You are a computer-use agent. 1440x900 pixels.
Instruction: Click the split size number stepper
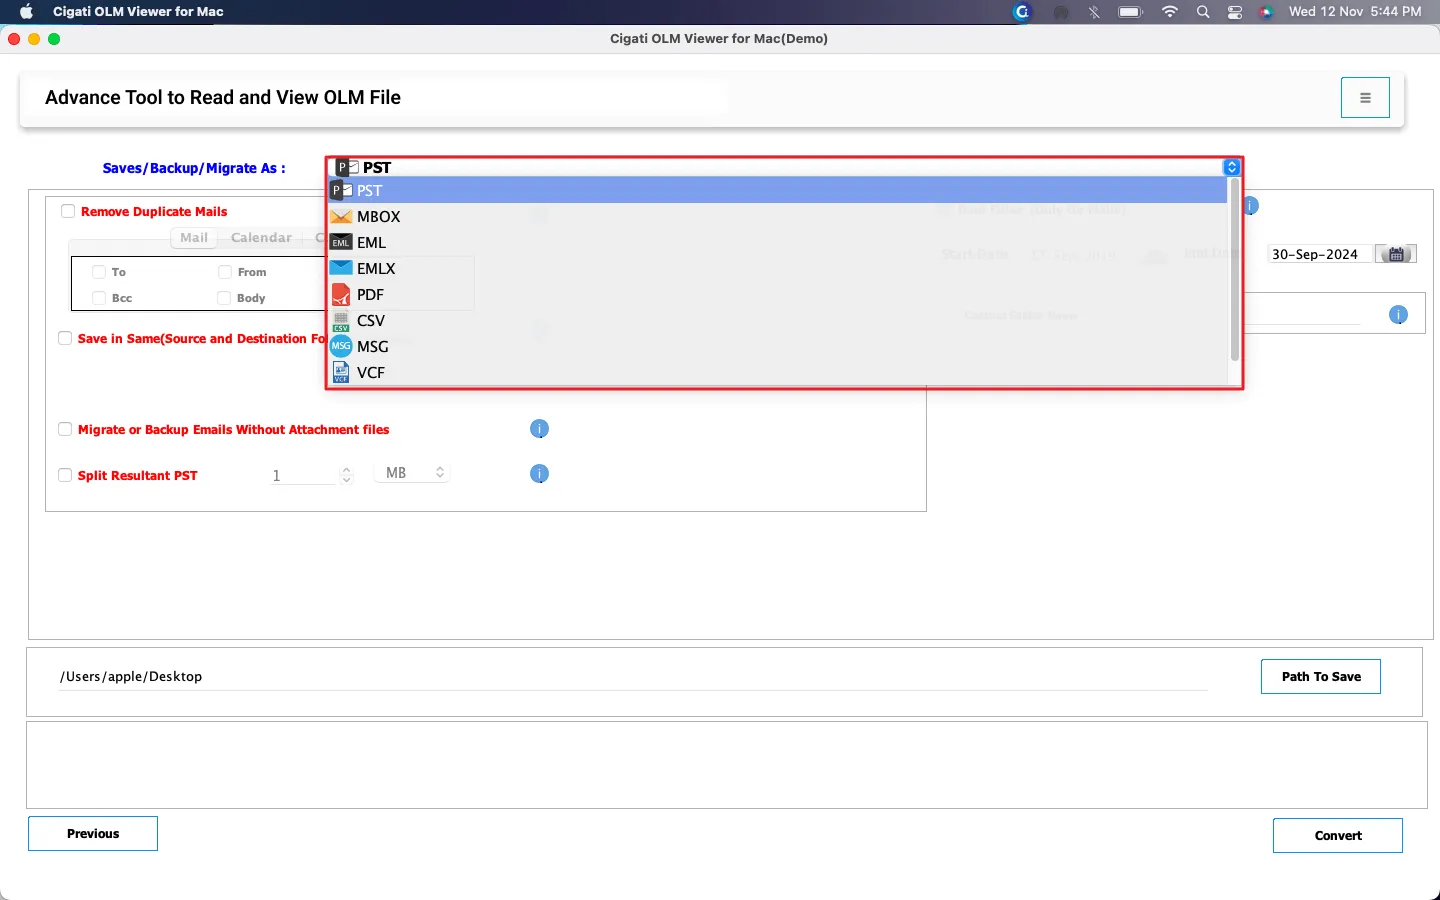(346, 474)
